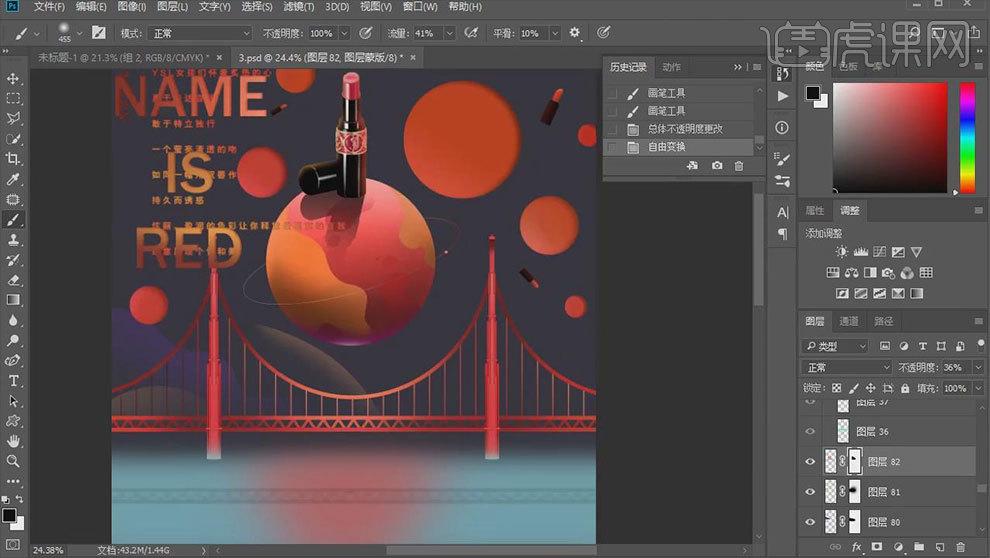Toggle visibility of 图层 82
The height and width of the screenshot is (558, 990).
(810, 461)
